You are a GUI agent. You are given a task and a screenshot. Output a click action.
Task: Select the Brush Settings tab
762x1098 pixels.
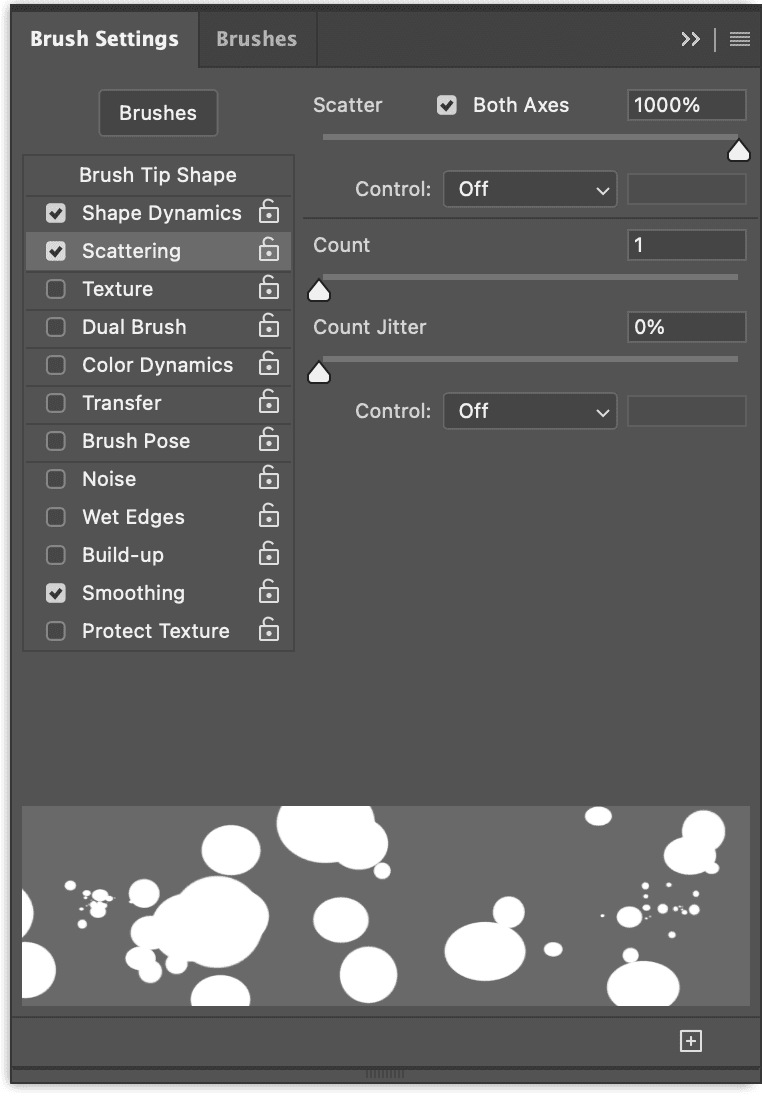click(104, 38)
